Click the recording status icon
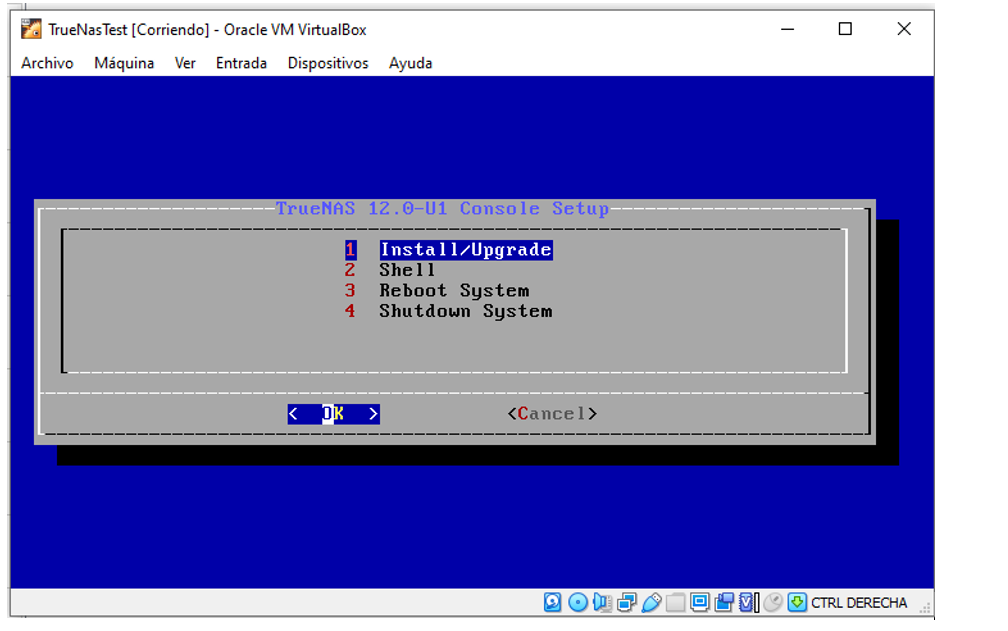The height and width of the screenshot is (631, 1008). (x=724, y=602)
